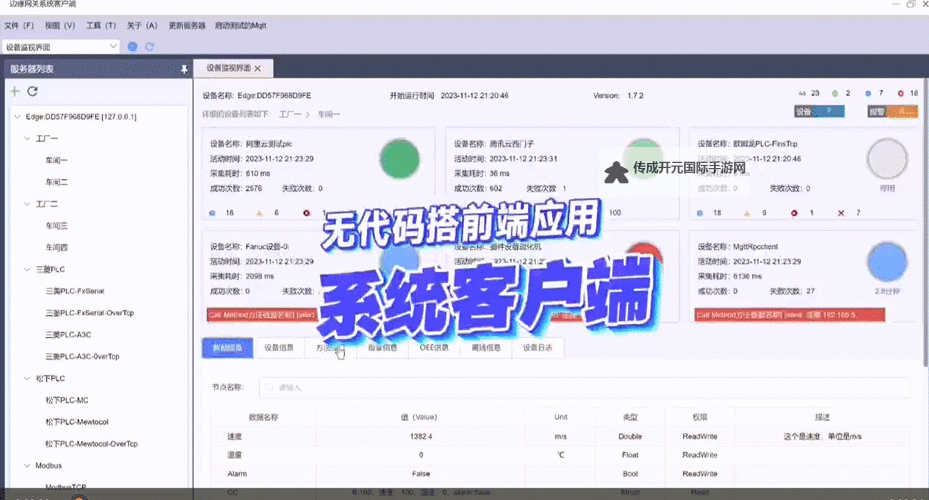
Task: Click the value 1382.4 in the table
Action: [421, 437]
